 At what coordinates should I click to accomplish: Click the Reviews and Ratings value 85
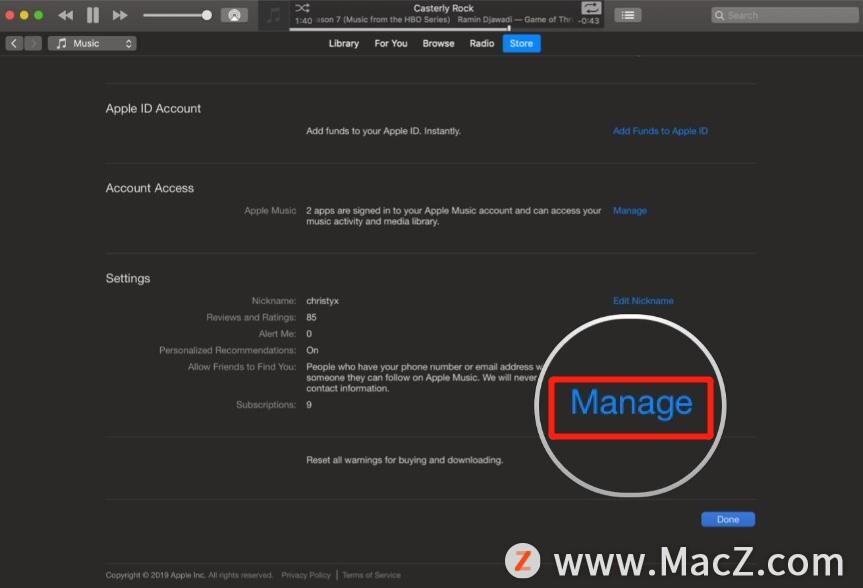[x=312, y=317]
